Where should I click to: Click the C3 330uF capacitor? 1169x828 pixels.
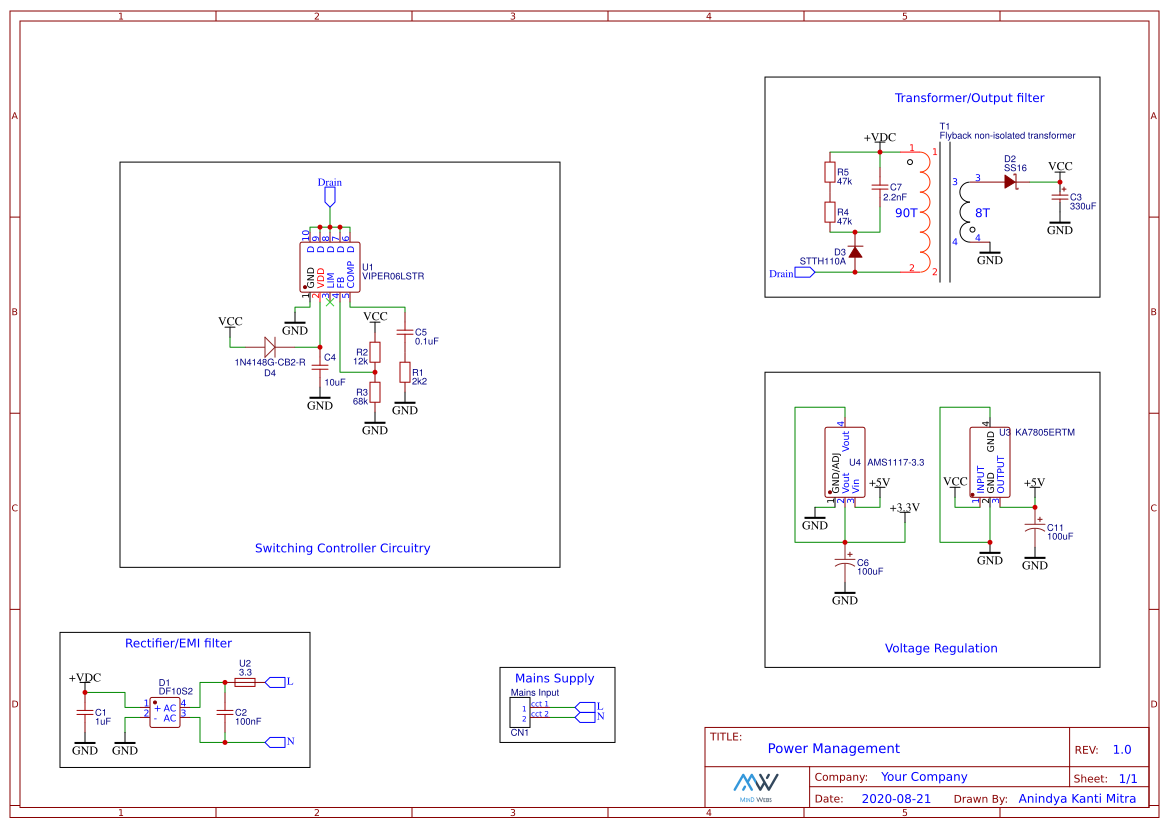pos(1059,197)
